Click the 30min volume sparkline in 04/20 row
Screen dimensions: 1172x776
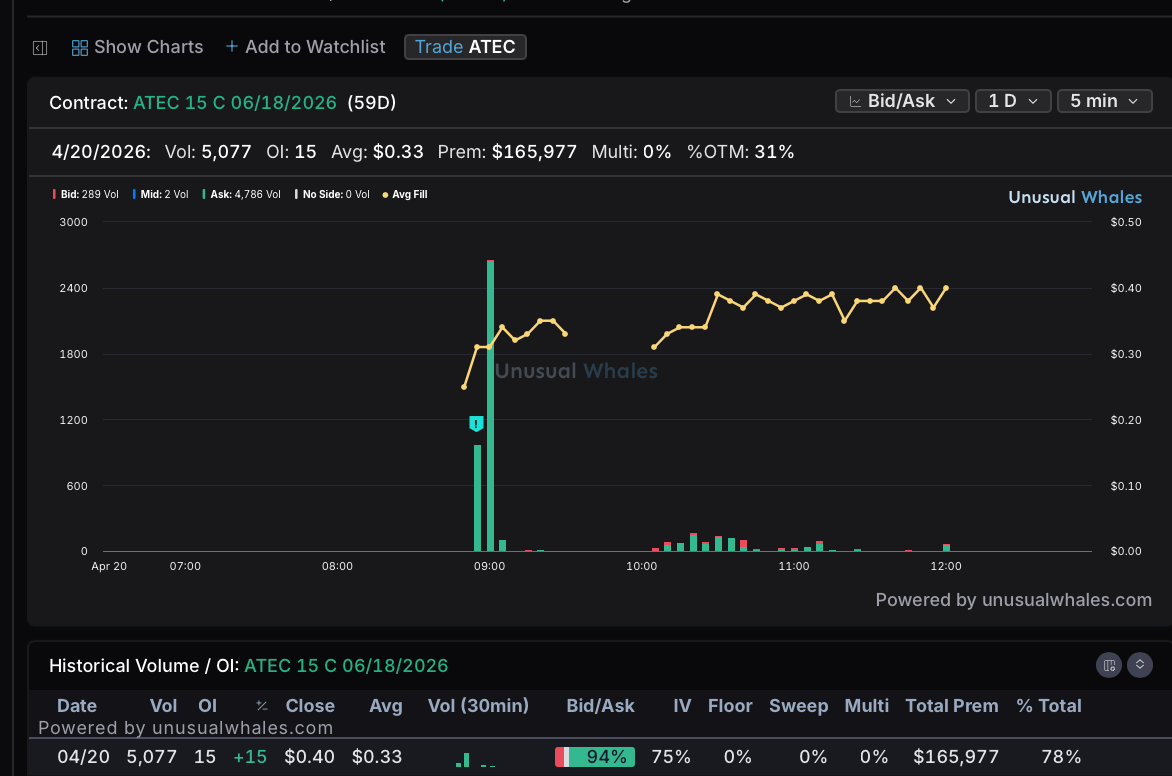coord(475,760)
